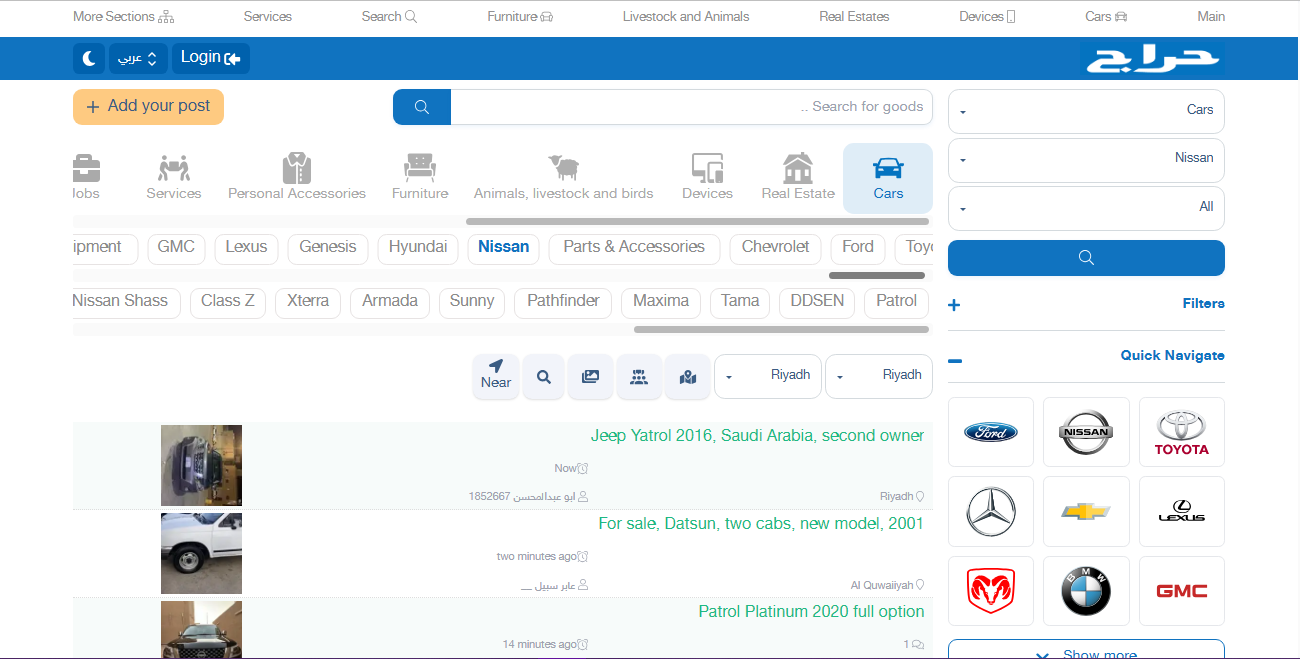Open Furniture in top navigation
This screenshot has height=659, width=1300.
tap(520, 16)
